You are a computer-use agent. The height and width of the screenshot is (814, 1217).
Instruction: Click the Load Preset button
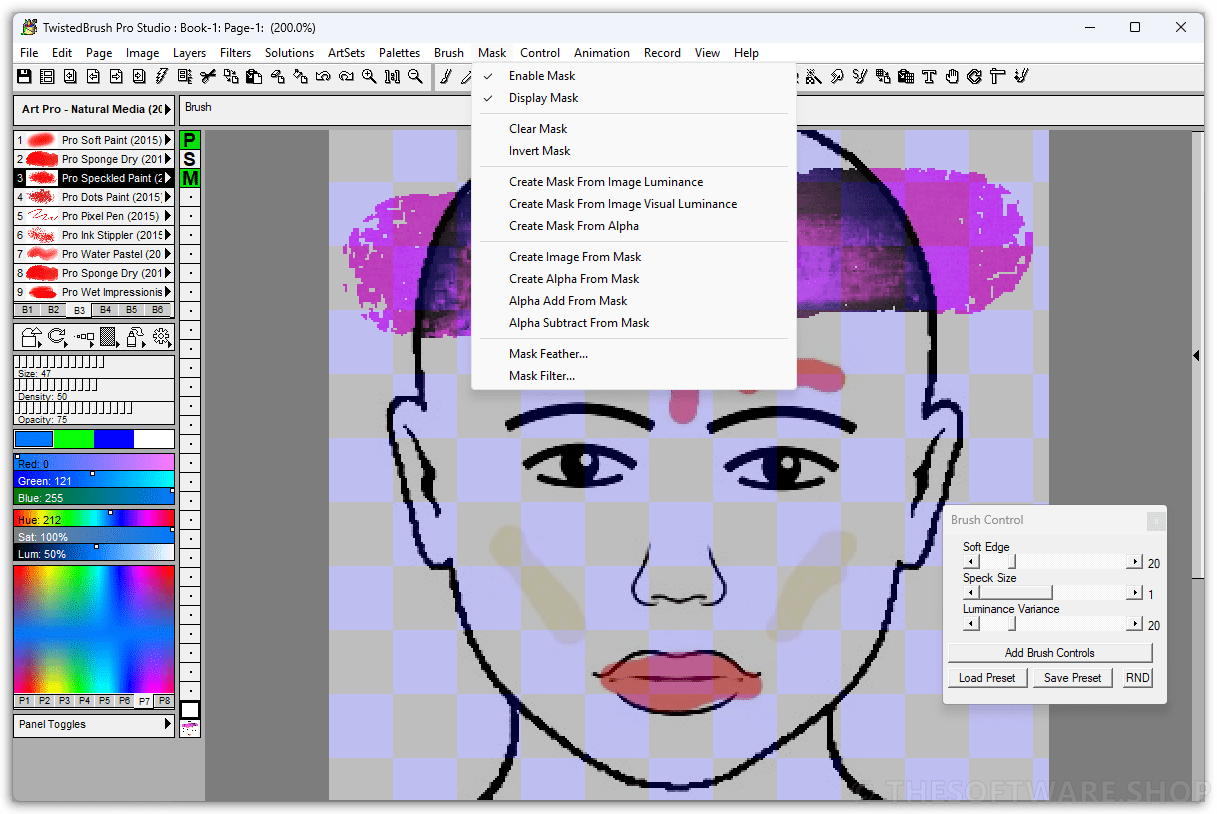pos(987,678)
